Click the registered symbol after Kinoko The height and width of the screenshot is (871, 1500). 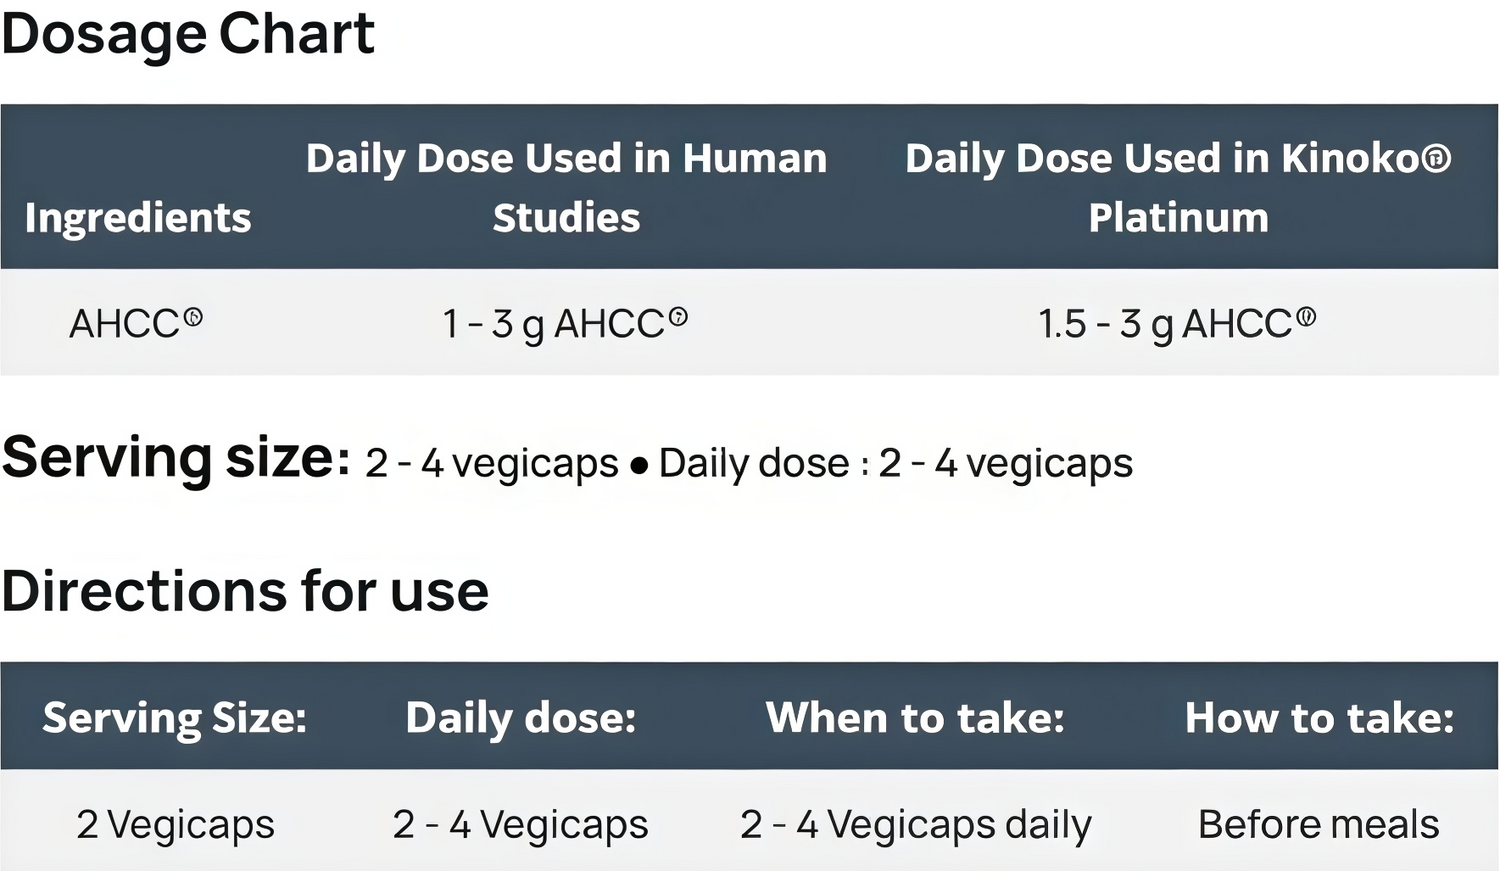1437,158
